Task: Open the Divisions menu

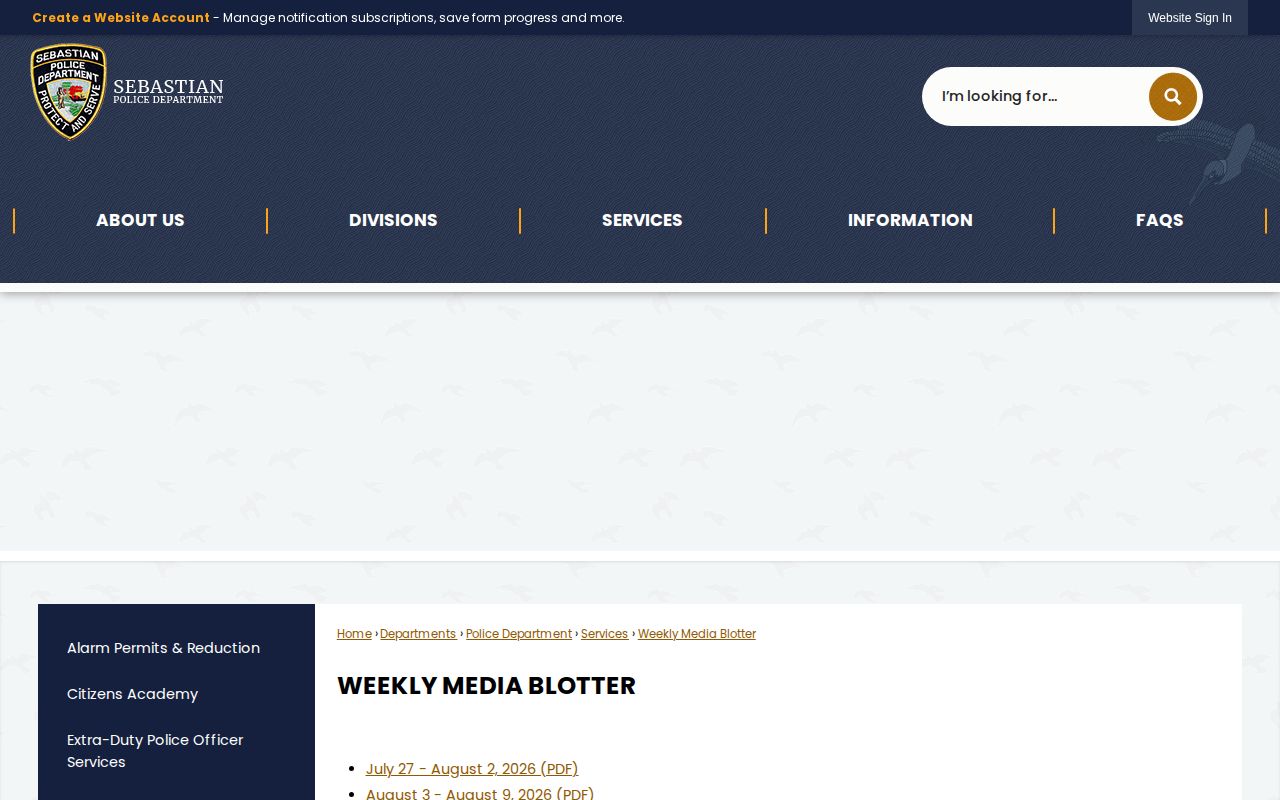Action: tap(393, 220)
